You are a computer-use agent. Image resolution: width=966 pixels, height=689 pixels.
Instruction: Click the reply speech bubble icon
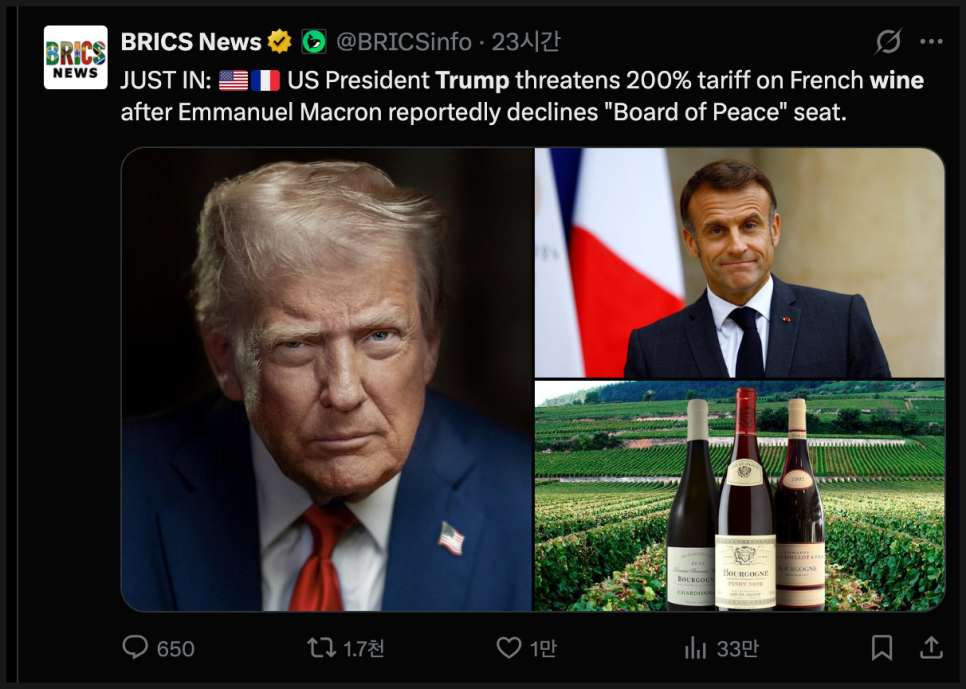135,648
